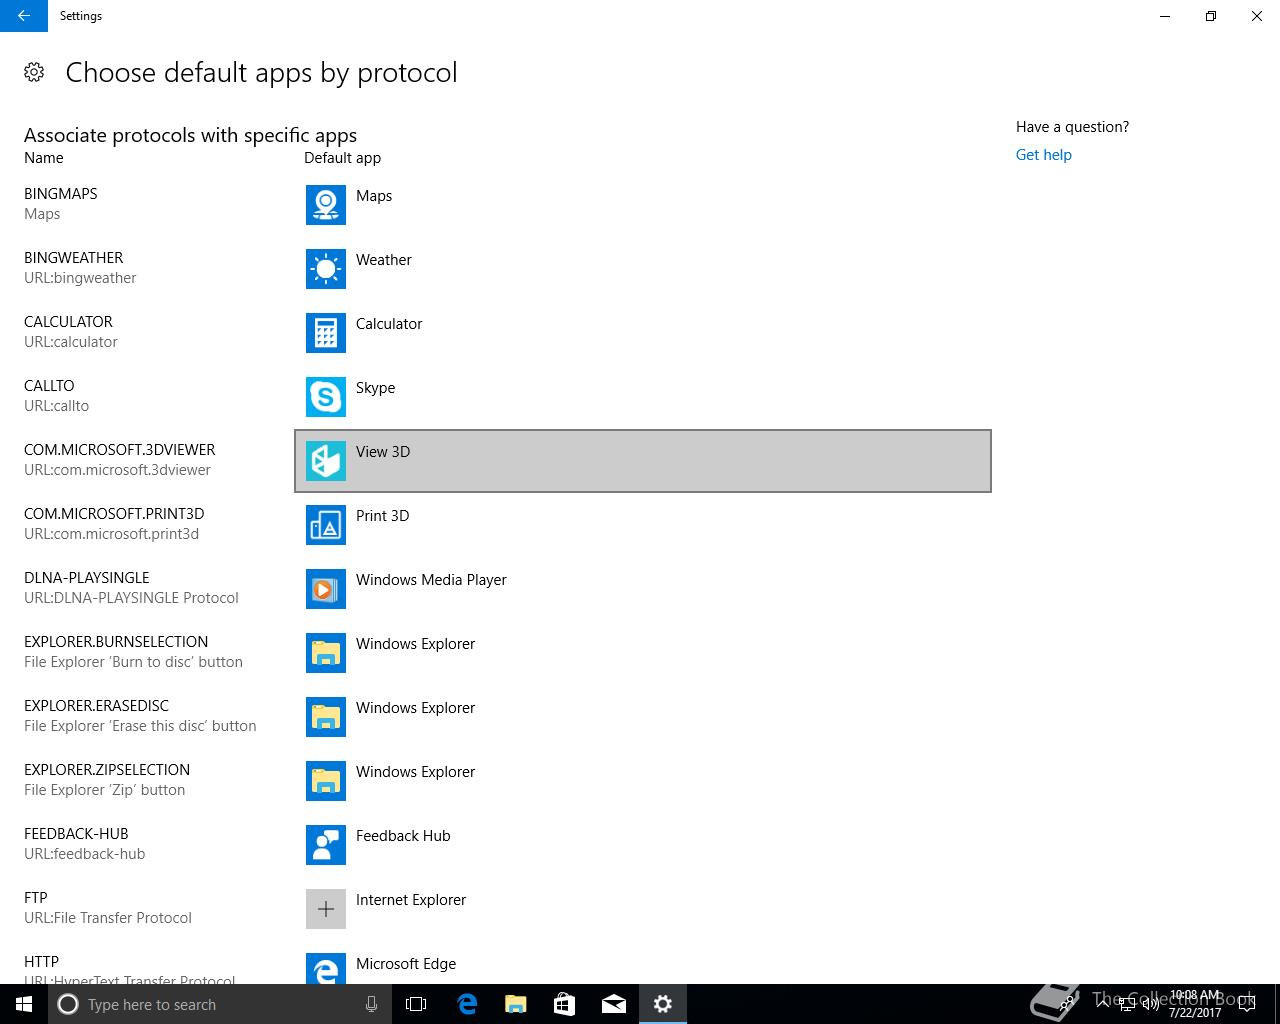Viewport: 1280px width, 1024px height.
Task: Choose a default where Internet Explorer is listed
Action: (x=411, y=900)
